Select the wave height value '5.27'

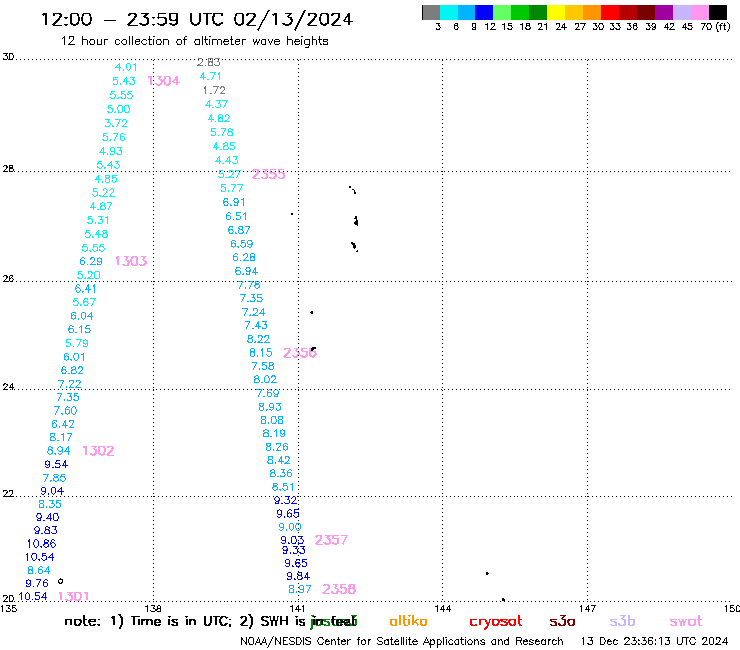point(229,174)
